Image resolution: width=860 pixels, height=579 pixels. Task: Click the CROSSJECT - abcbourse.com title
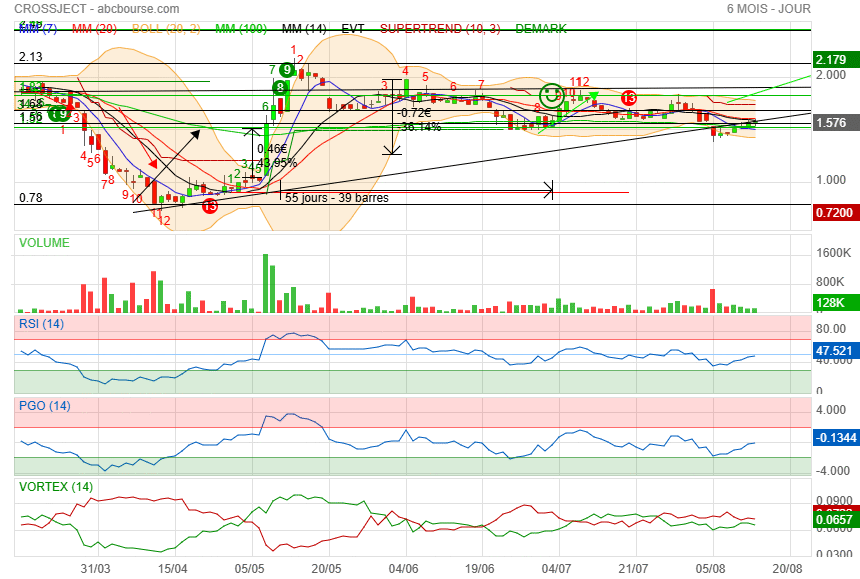[97, 9]
